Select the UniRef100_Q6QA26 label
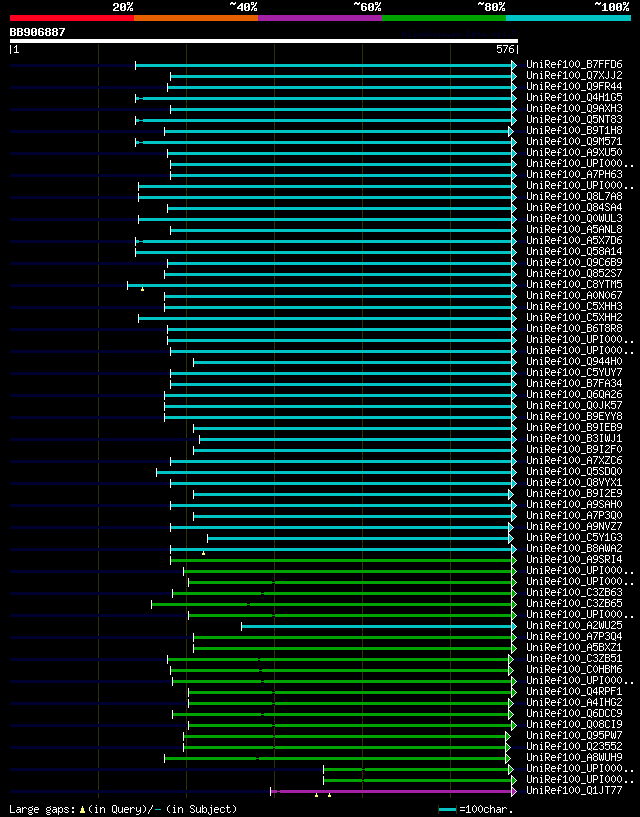The image size is (640, 817). (x=574, y=394)
